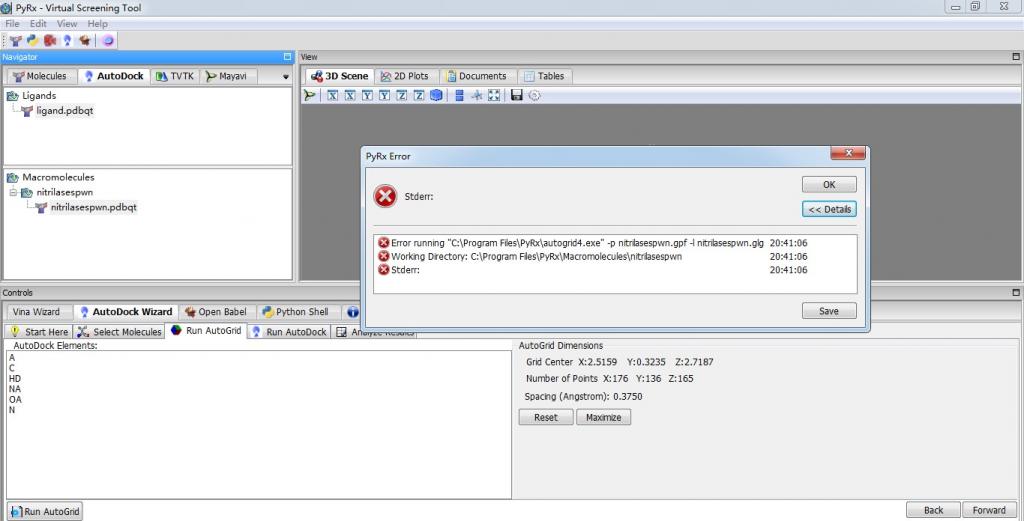
Task: Click the second Z axis view icon
Action: (x=419, y=95)
